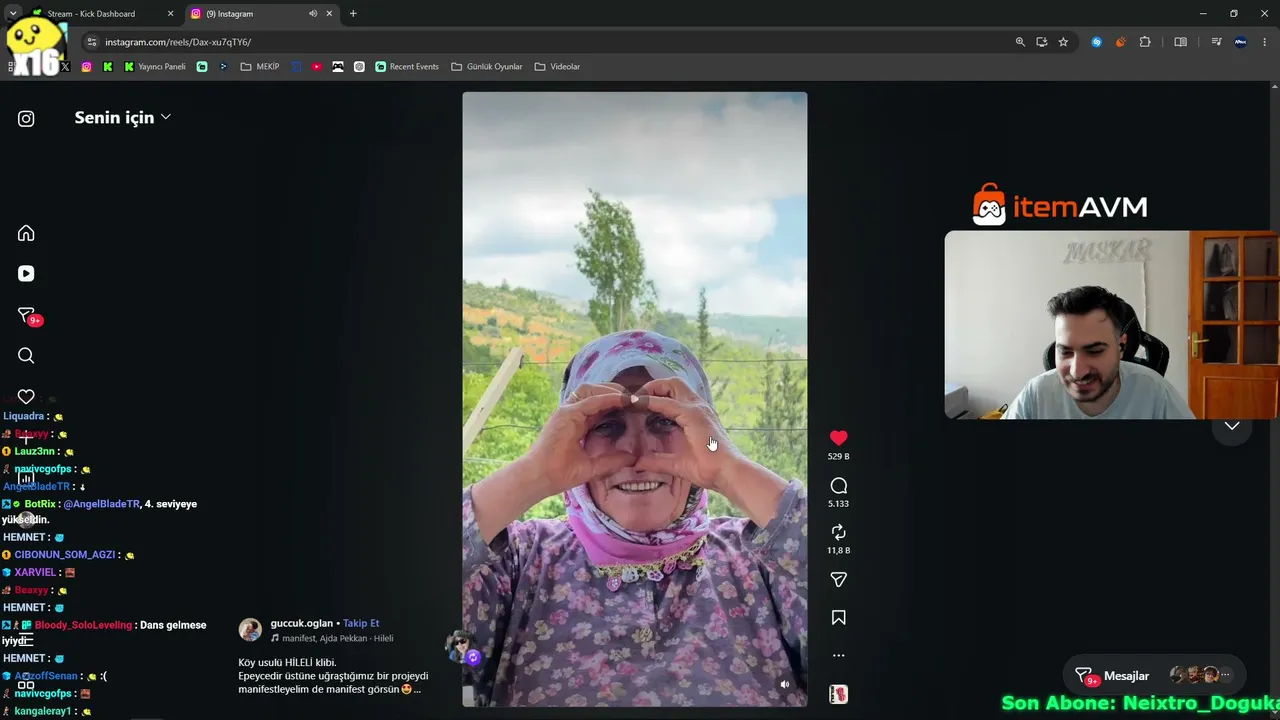Open Notifications heart in the sidebar
1280x720 pixels.
26,397
